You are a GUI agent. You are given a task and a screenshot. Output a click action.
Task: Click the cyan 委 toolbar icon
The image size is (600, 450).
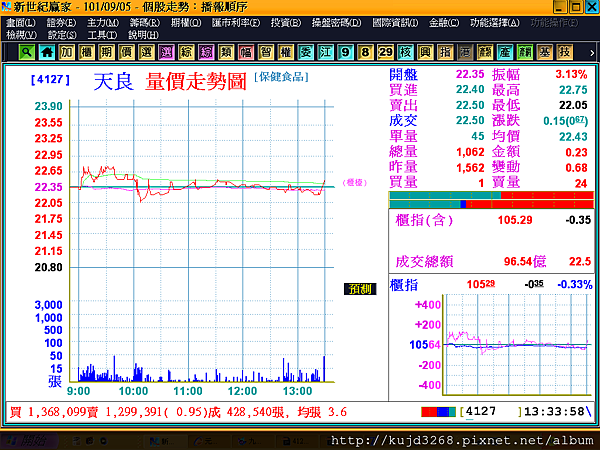305,52
